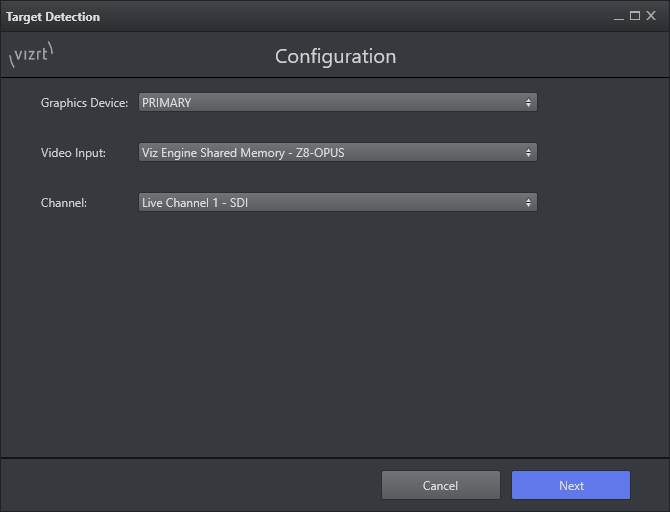
Task: Click the Configuration heading text
Action: click(335, 57)
